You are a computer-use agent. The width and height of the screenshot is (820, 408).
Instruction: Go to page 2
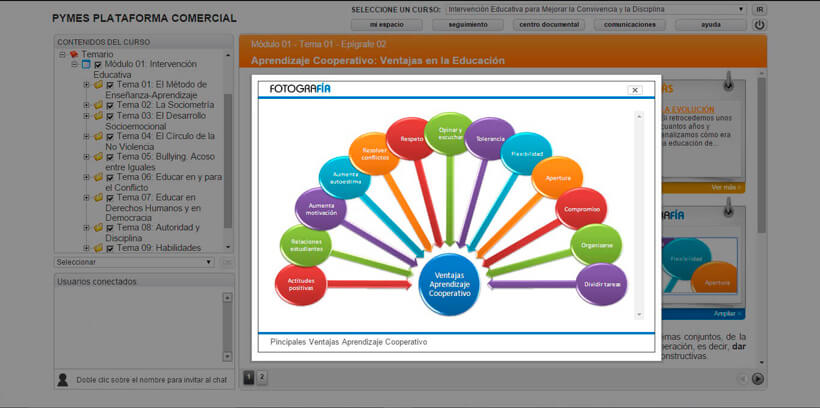point(262,377)
